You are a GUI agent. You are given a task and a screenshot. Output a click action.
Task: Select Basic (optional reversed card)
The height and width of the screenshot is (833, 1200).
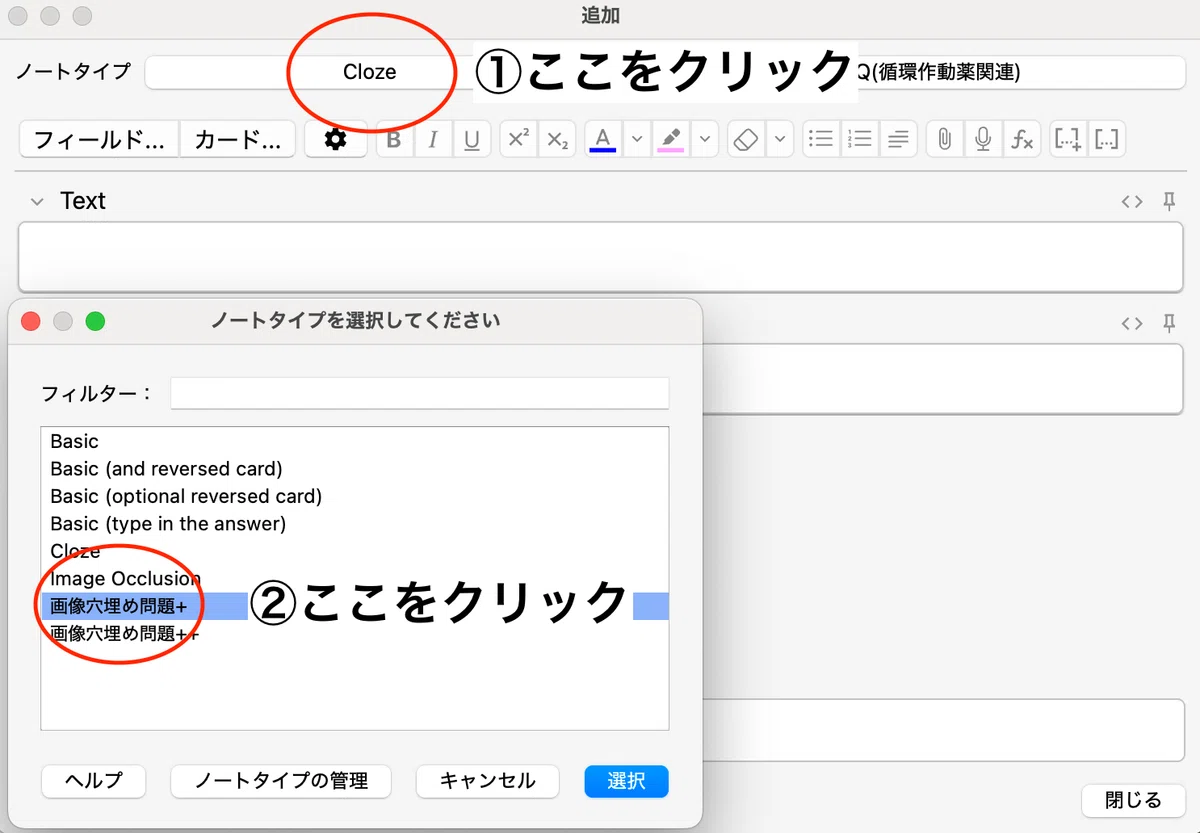click(x=355, y=496)
